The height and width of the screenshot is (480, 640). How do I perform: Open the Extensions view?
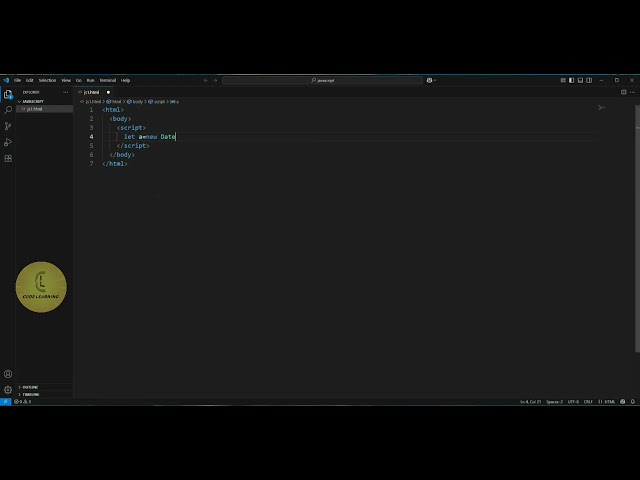pos(8,158)
